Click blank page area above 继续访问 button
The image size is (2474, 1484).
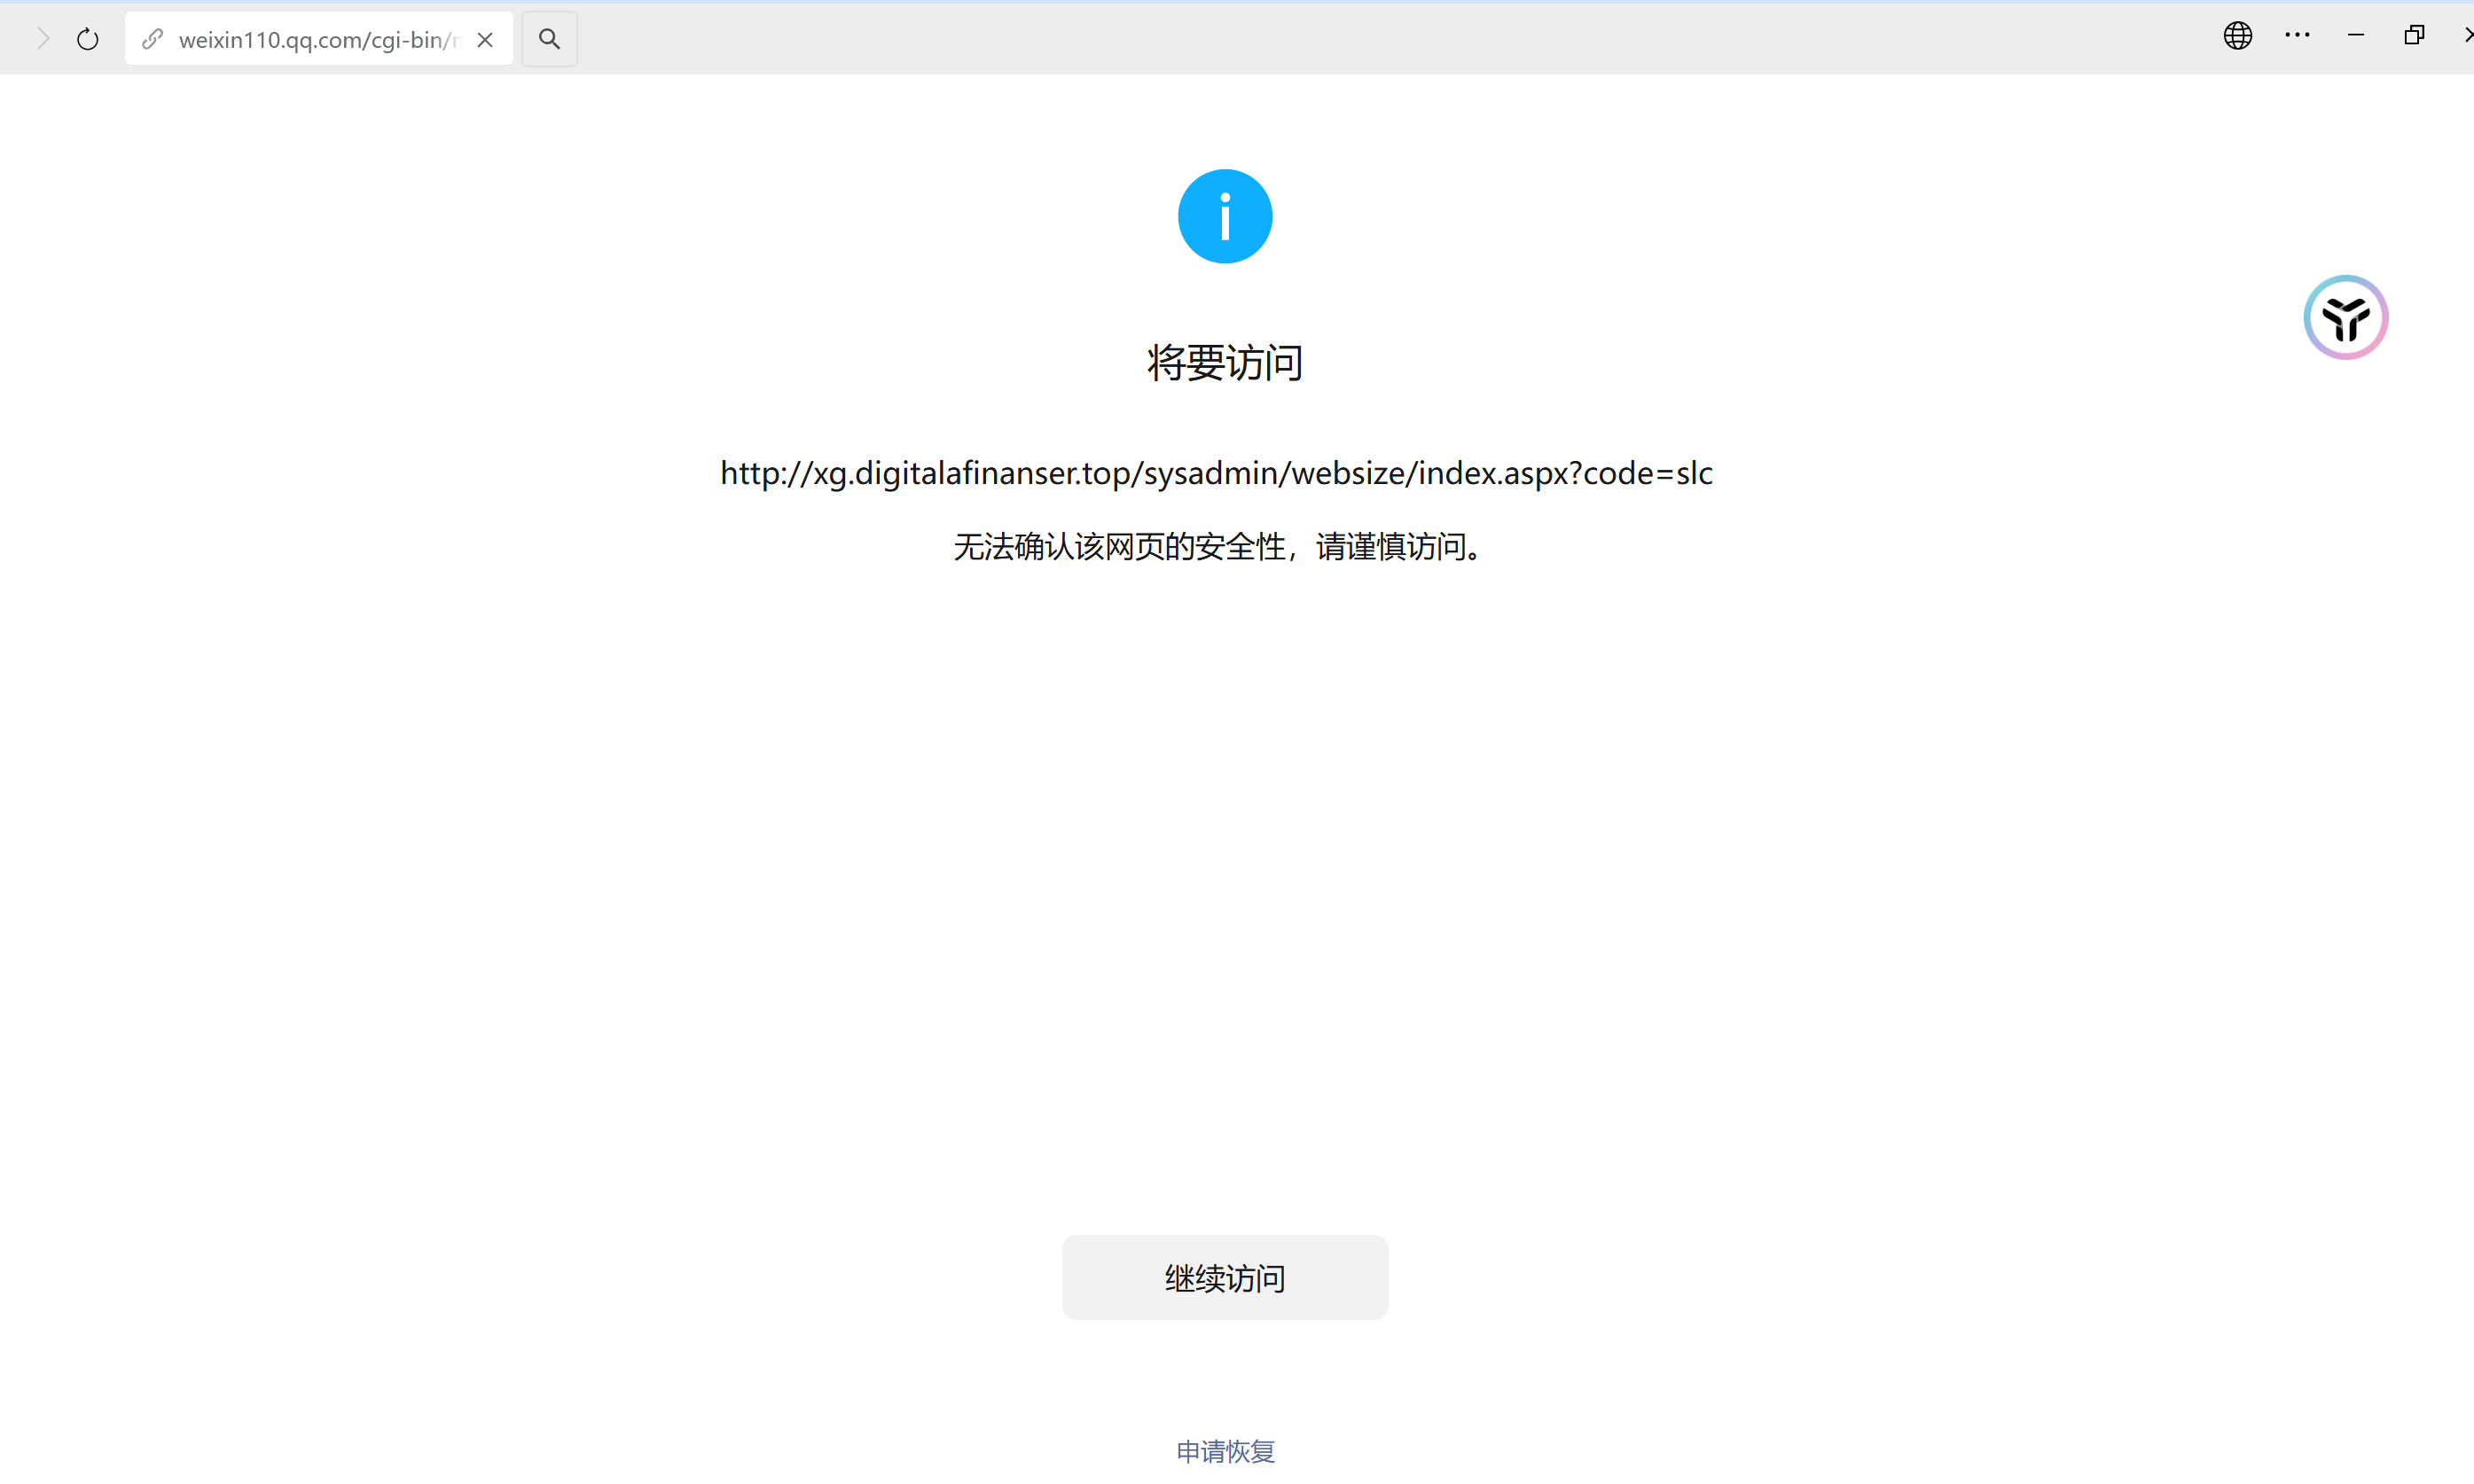click(x=1224, y=900)
